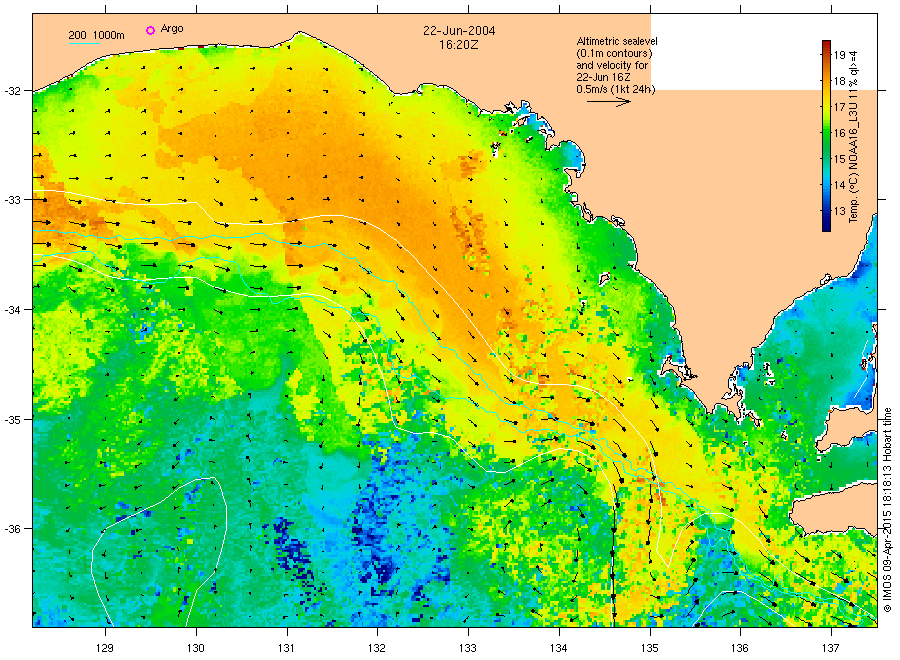Click the temperature color bar
This screenshot has width=900, height=660.
[x=827, y=136]
